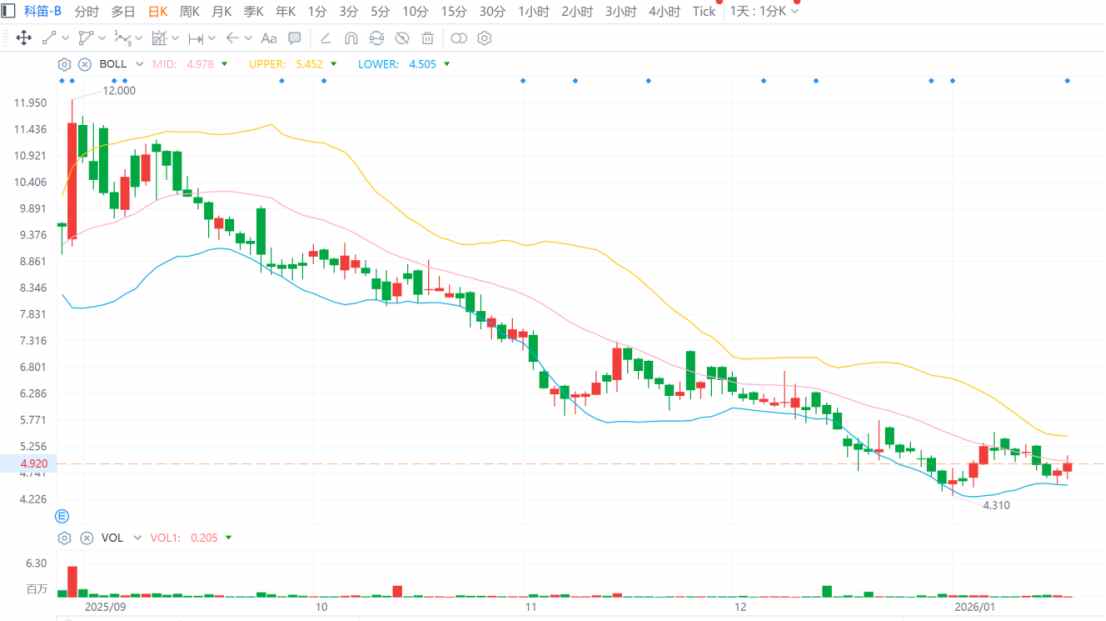The width and height of the screenshot is (1106, 621).
Task: Select the 30分 interval button
Action: click(x=492, y=11)
